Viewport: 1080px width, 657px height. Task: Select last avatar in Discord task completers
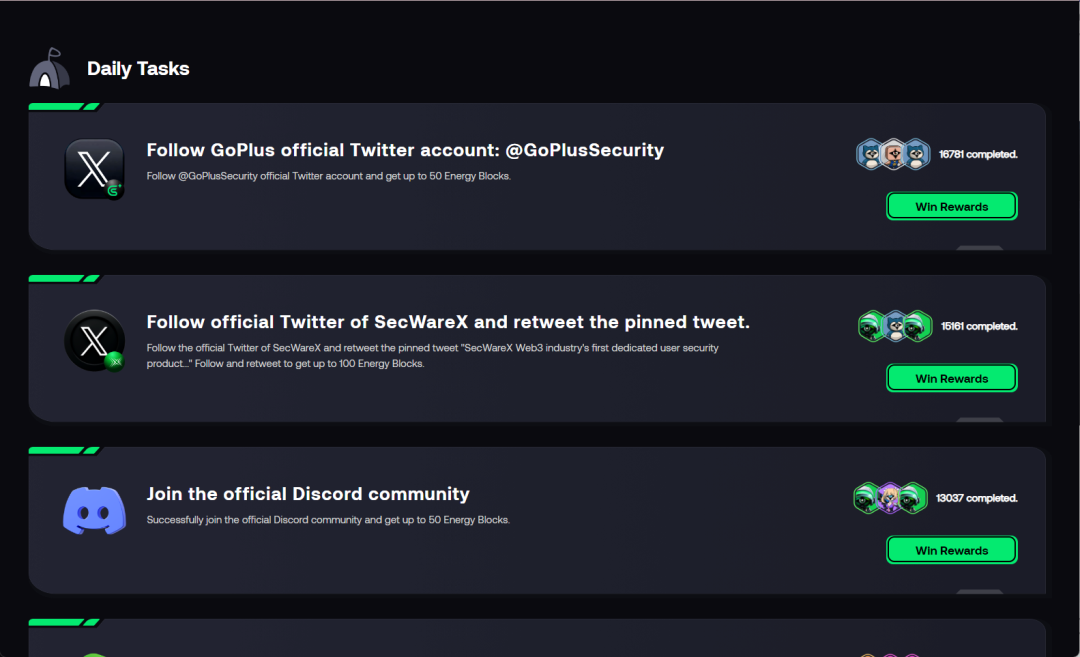coord(913,498)
